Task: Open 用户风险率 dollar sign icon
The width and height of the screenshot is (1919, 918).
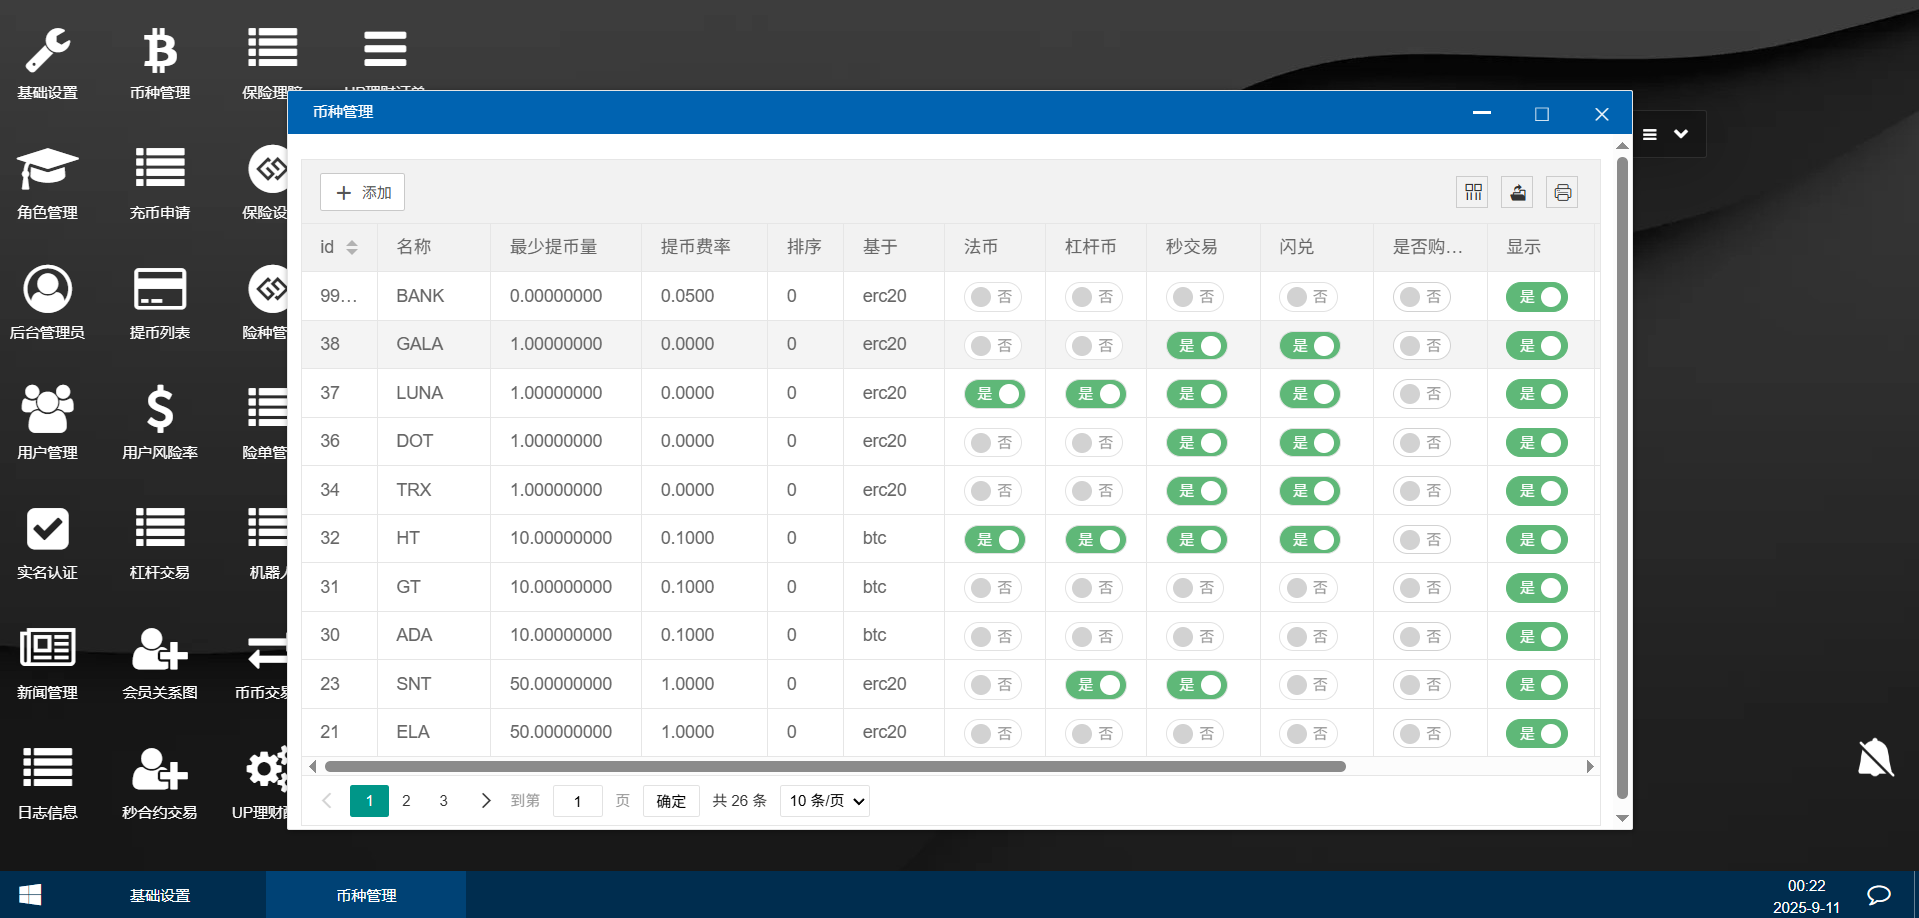Action: click(x=160, y=410)
